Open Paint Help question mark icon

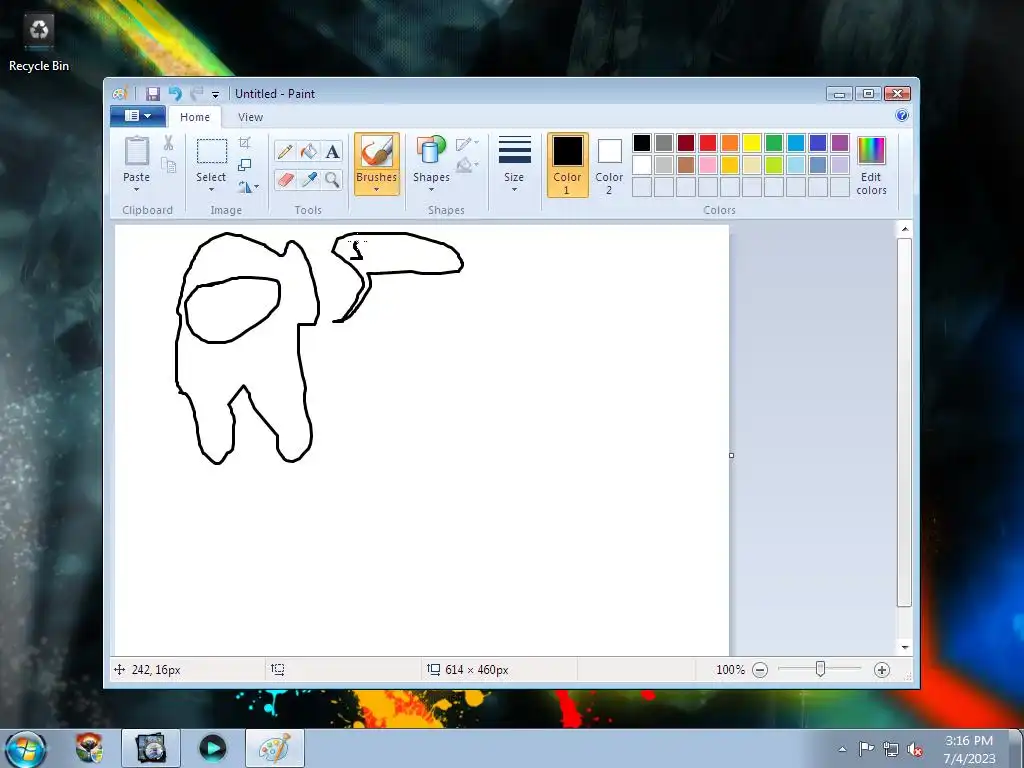(x=902, y=116)
